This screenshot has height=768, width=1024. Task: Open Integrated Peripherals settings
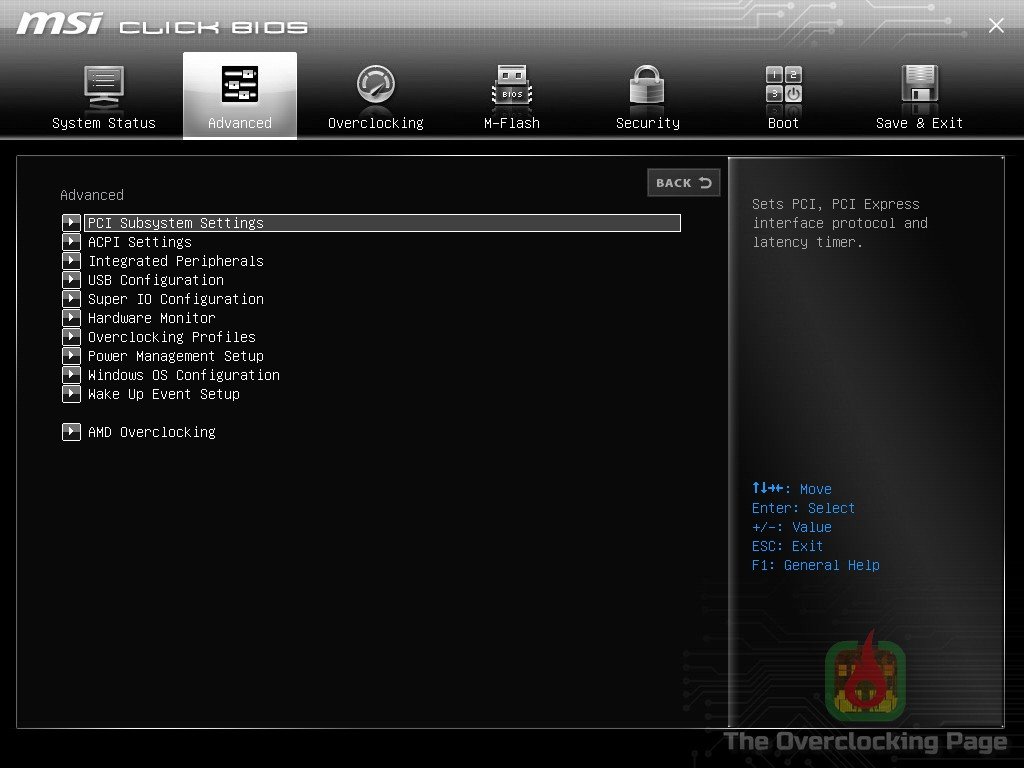(x=176, y=260)
